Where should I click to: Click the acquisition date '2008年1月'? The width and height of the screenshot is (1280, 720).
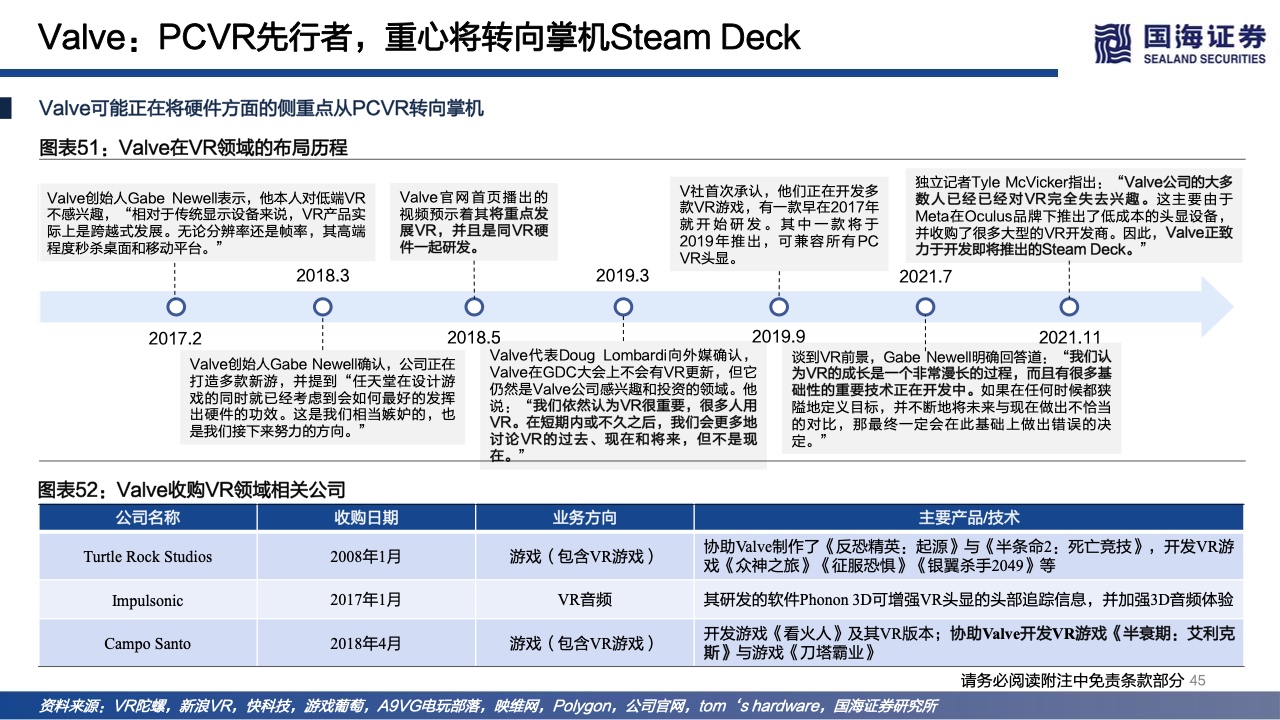pos(366,557)
